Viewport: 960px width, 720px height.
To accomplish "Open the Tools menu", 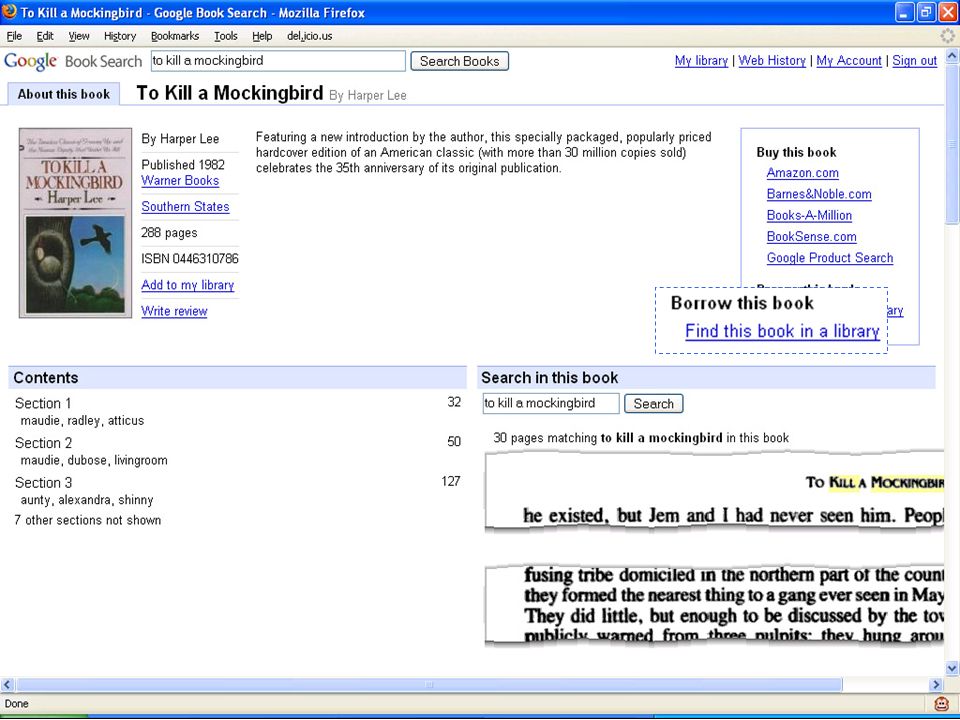I will click(x=225, y=36).
